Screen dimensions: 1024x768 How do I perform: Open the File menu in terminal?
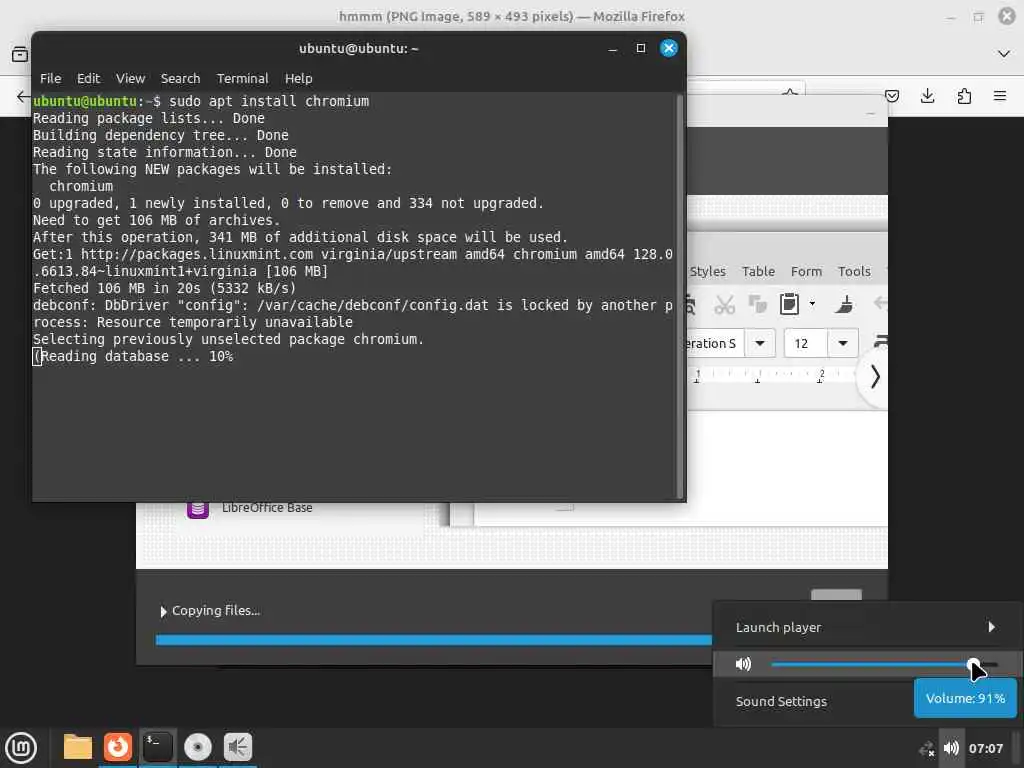[50, 78]
